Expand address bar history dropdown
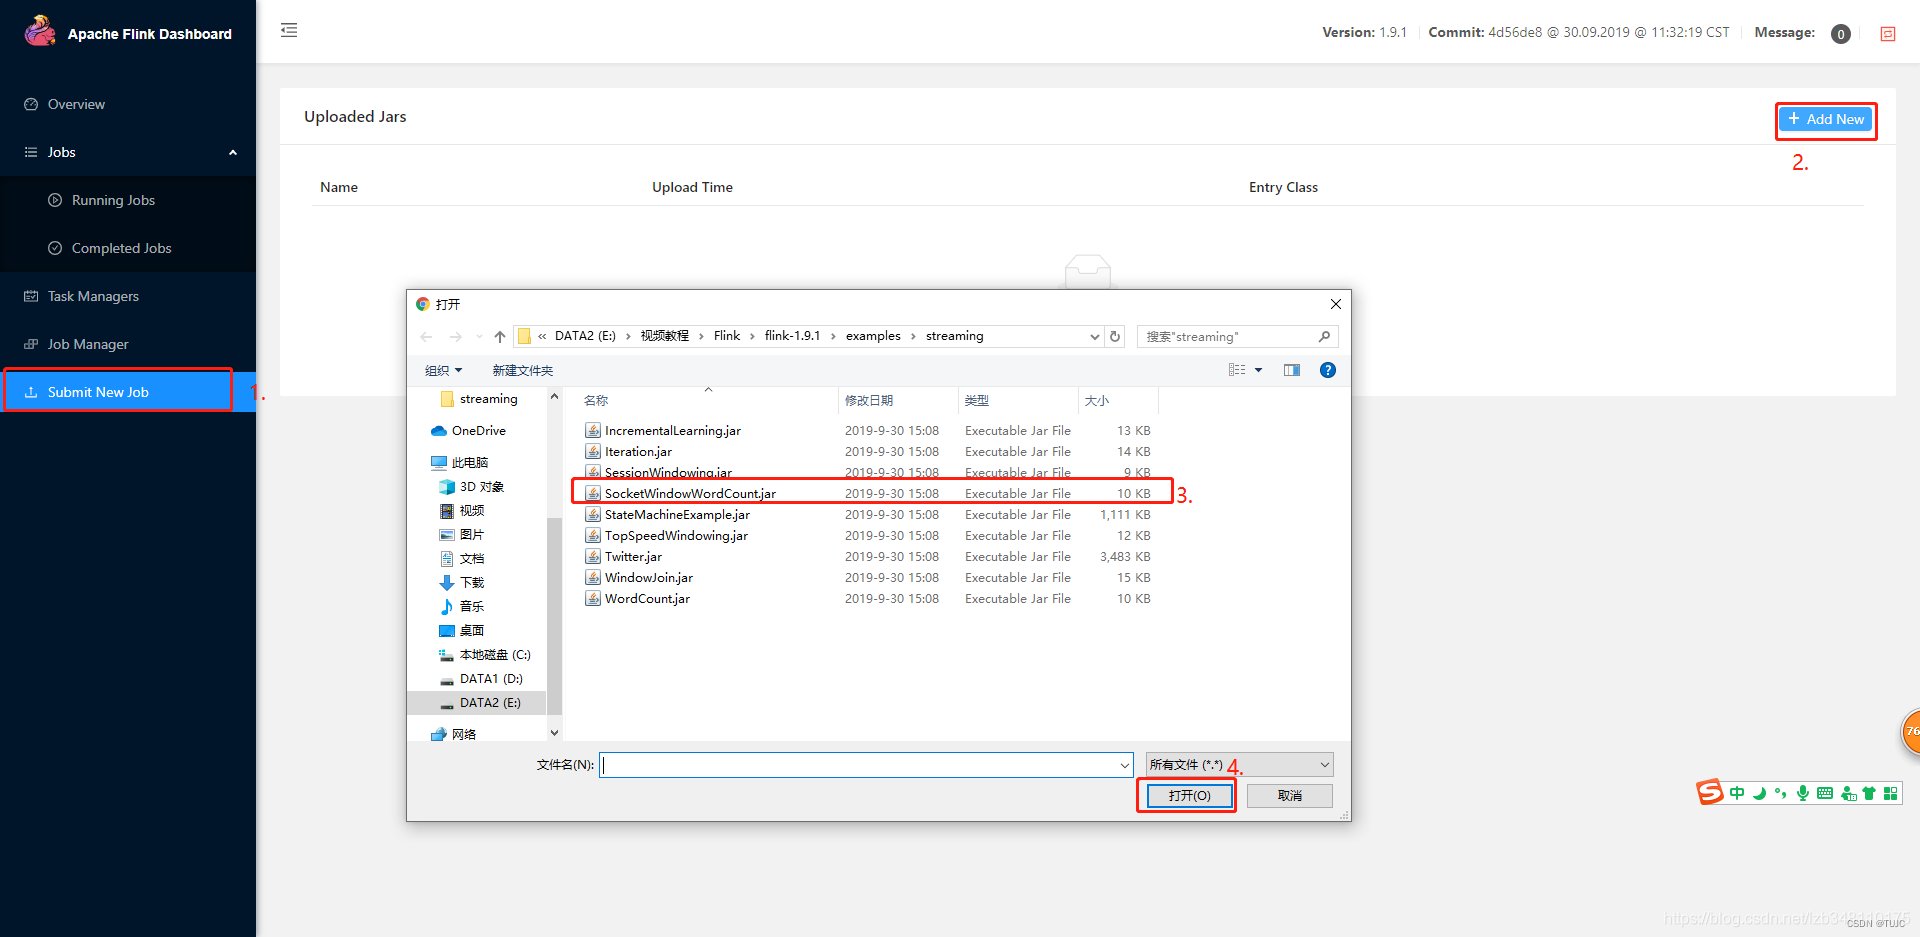Image resolution: width=1920 pixels, height=937 pixels. 1094,337
